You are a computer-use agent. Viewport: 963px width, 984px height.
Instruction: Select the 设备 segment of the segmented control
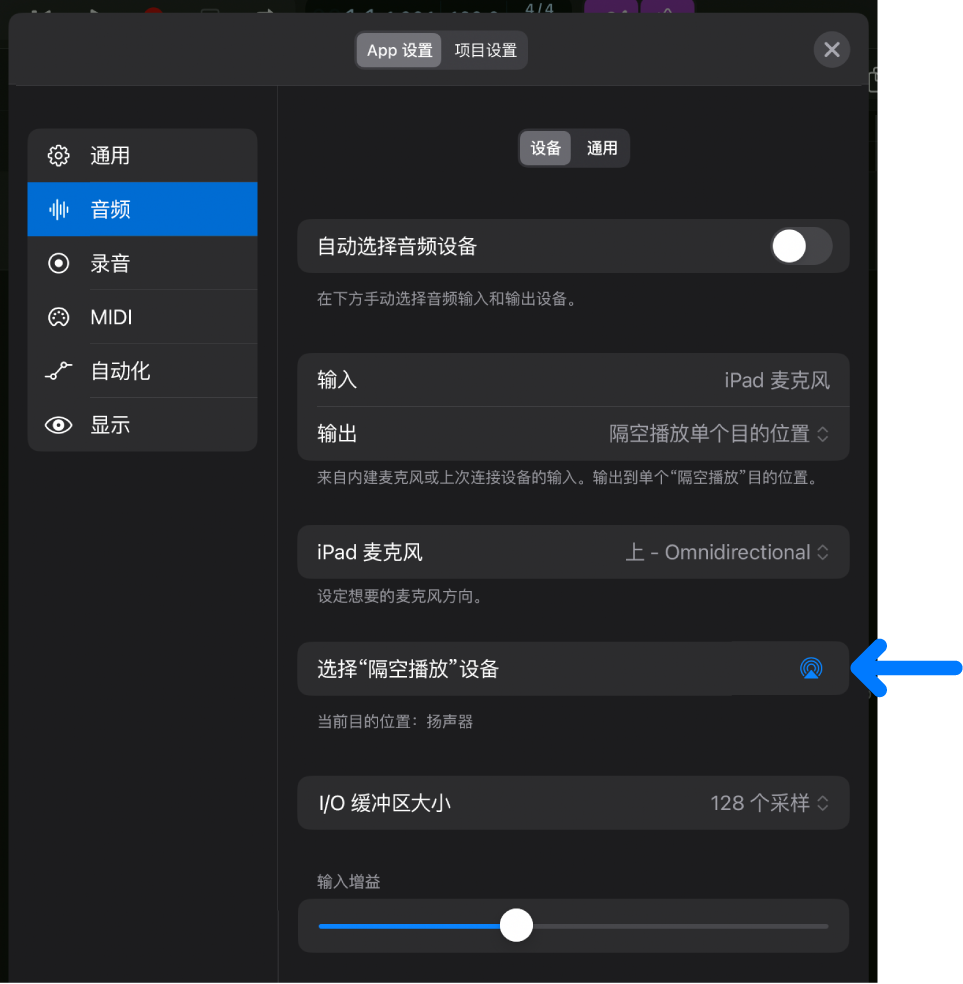545,147
